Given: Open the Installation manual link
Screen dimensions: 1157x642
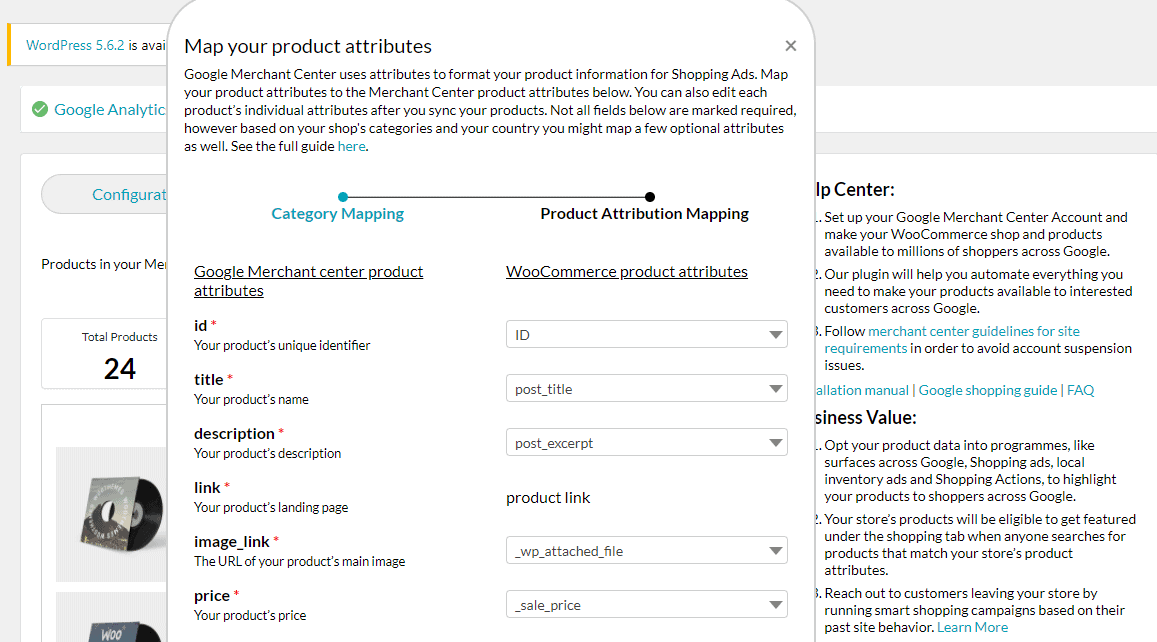Looking at the screenshot, I should coord(862,390).
